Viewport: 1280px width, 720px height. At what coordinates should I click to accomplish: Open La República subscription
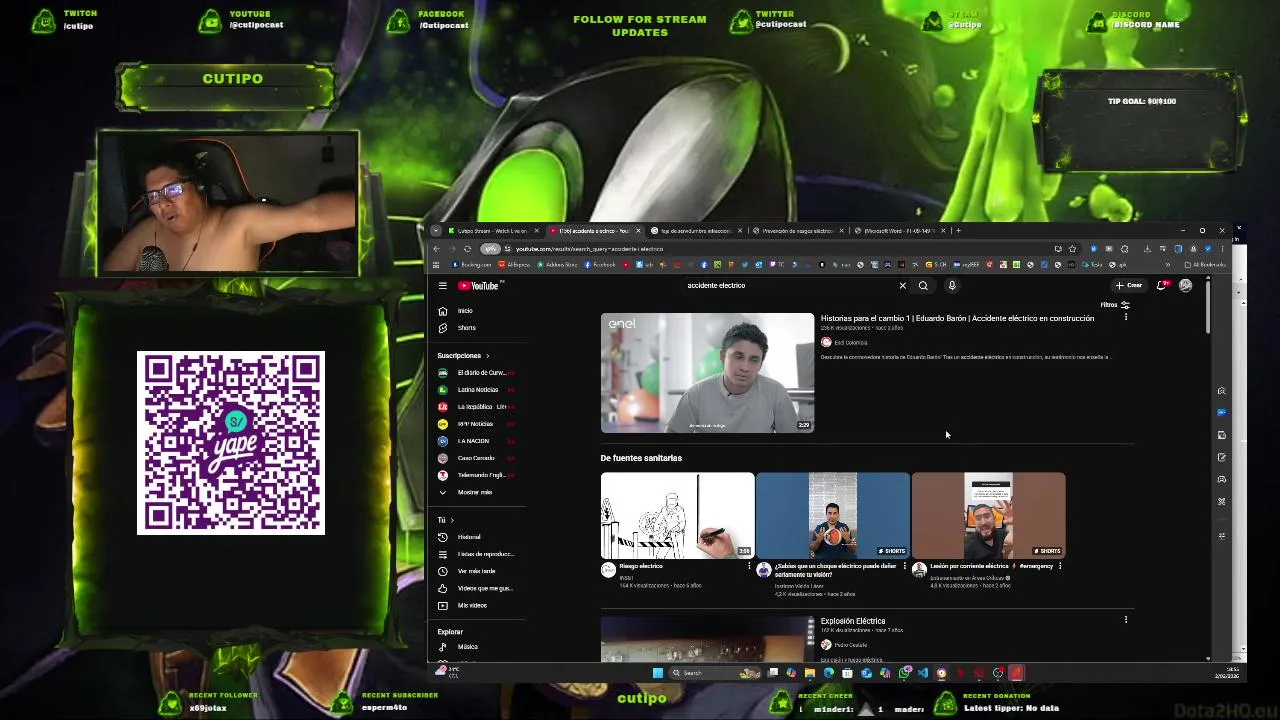pyautogui.click(x=477, y=407)
